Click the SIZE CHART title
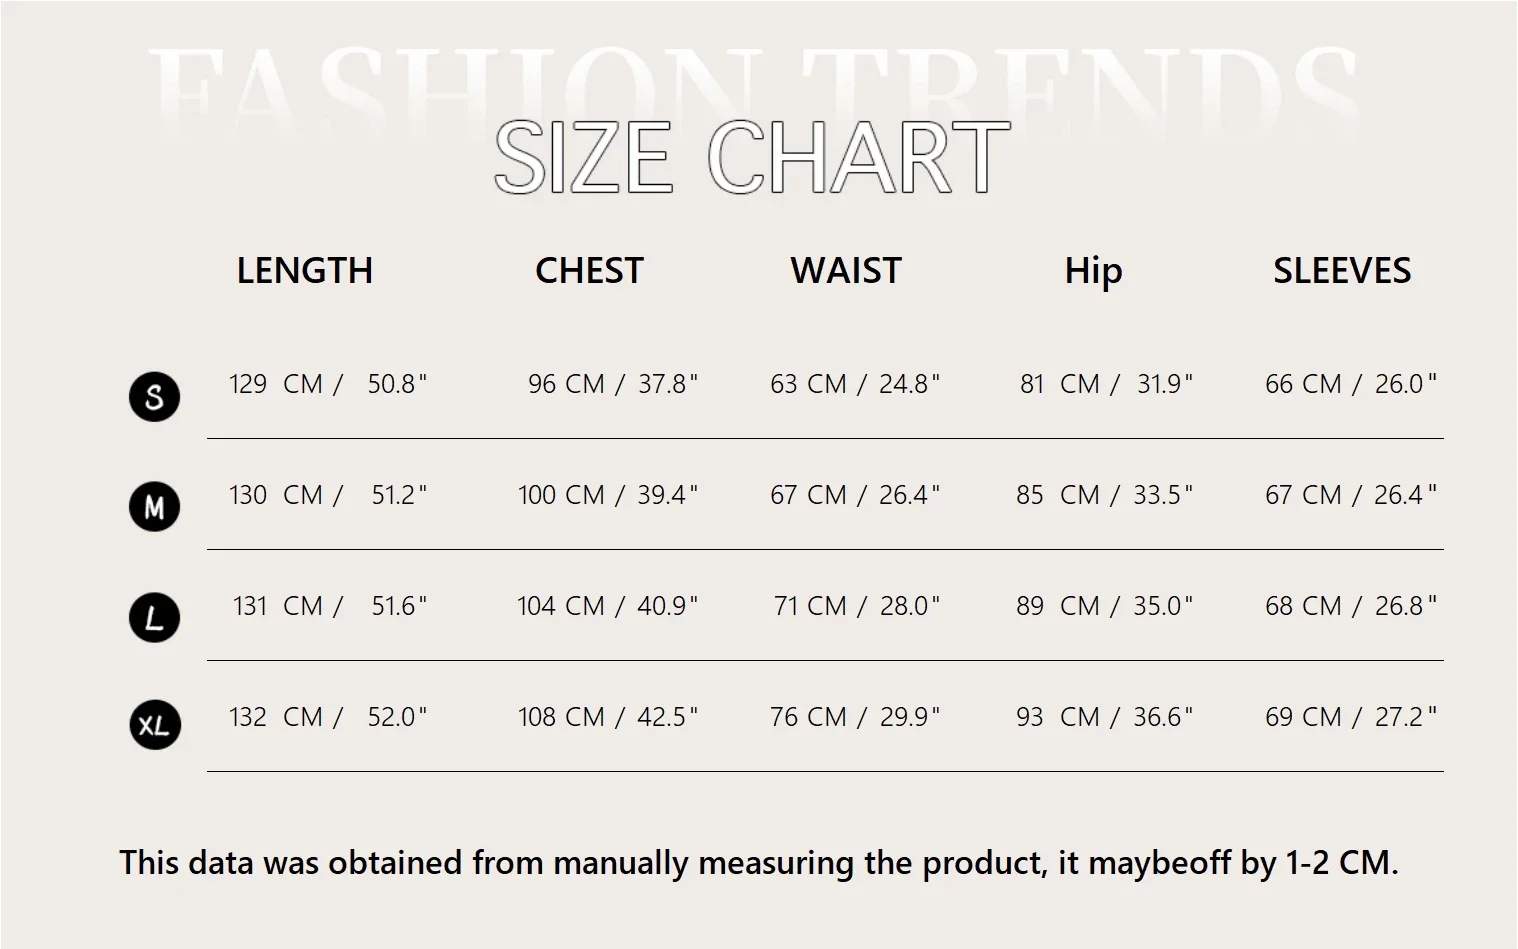The height and width of the screenshot is (949, 1518). pos(752,157)
